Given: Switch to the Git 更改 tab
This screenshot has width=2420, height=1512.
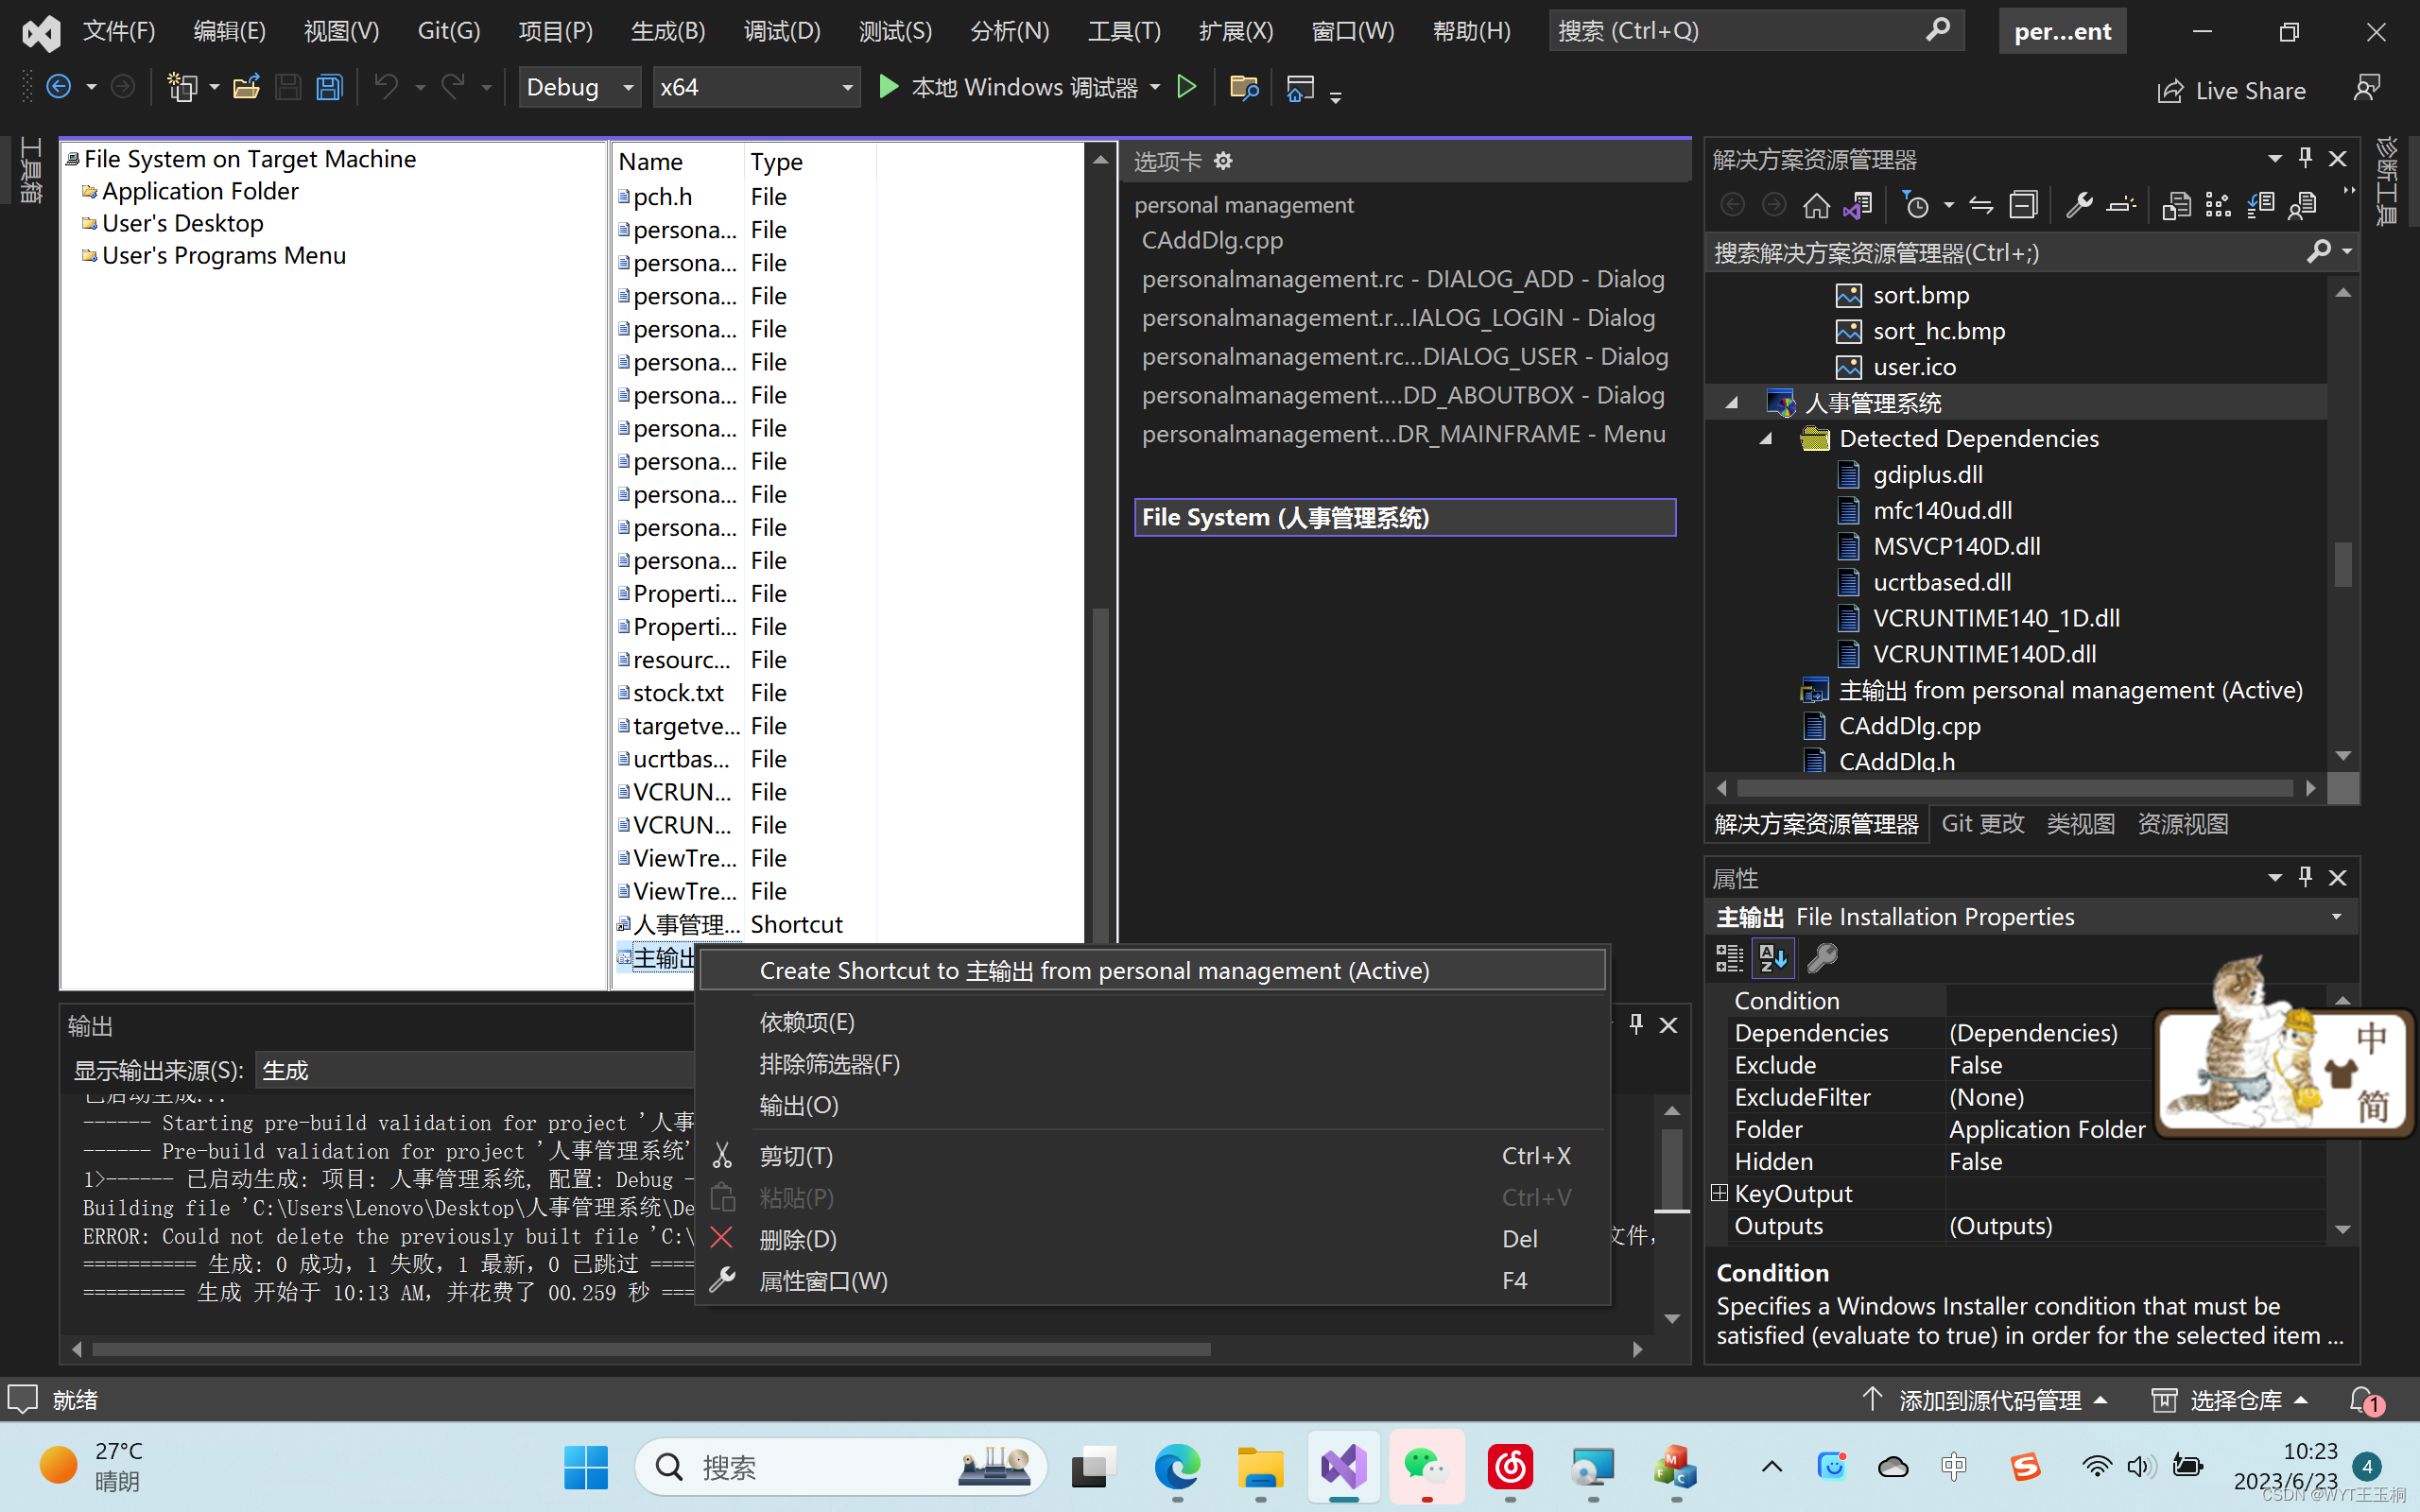Looking at the screenshot, I should coord(1982,823).
